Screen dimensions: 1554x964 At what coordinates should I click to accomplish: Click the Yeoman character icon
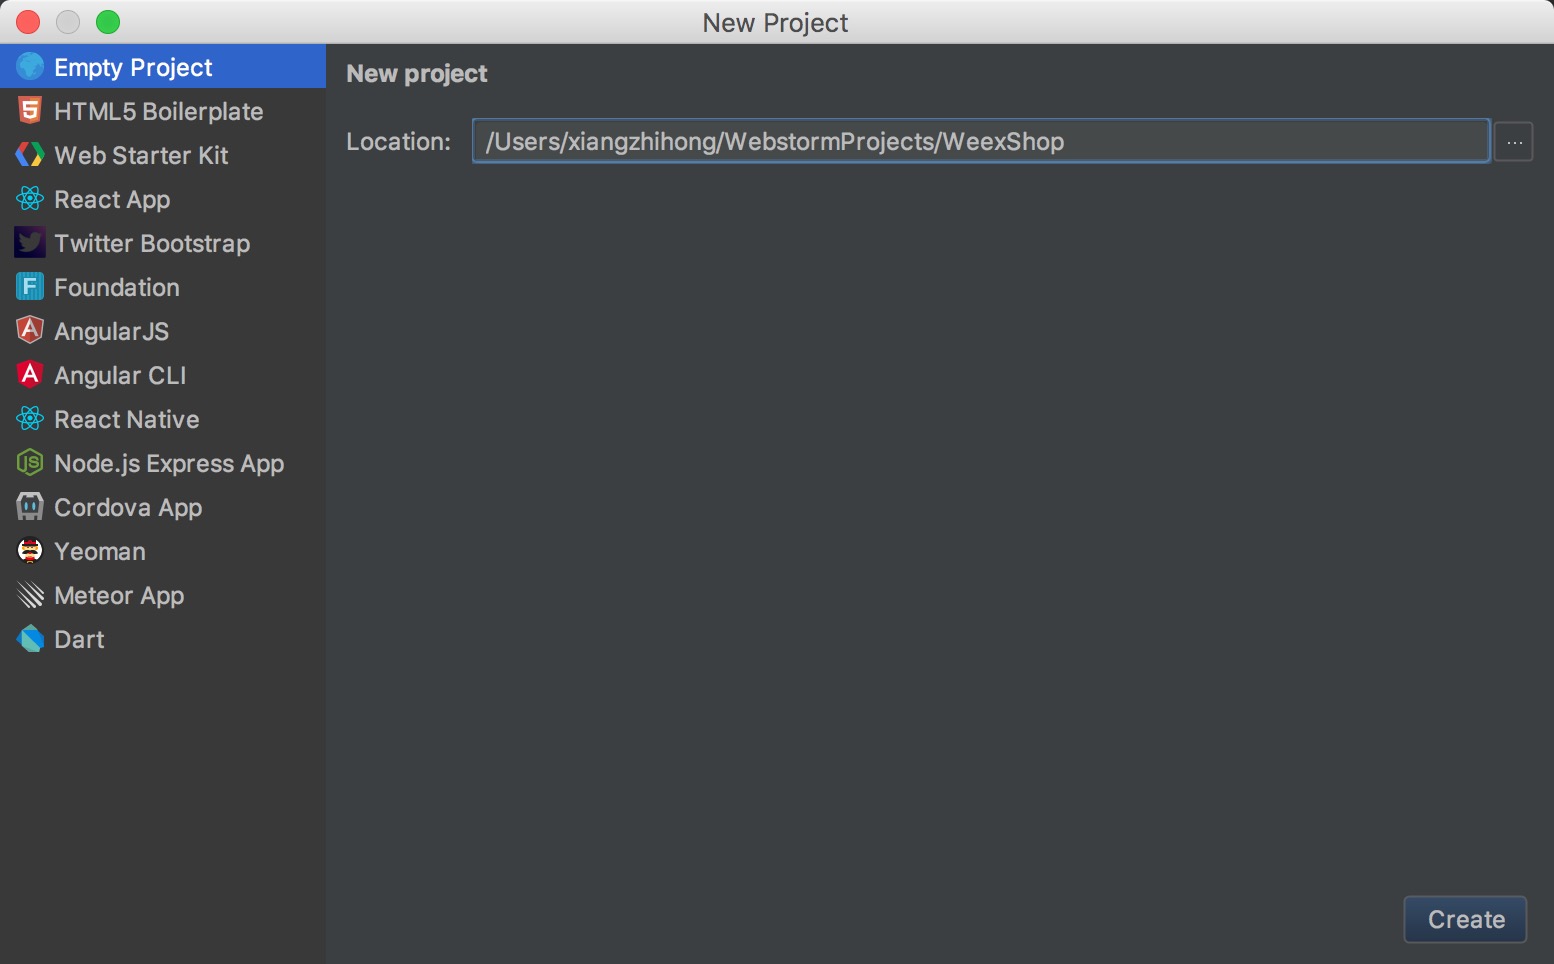[30, 551]
